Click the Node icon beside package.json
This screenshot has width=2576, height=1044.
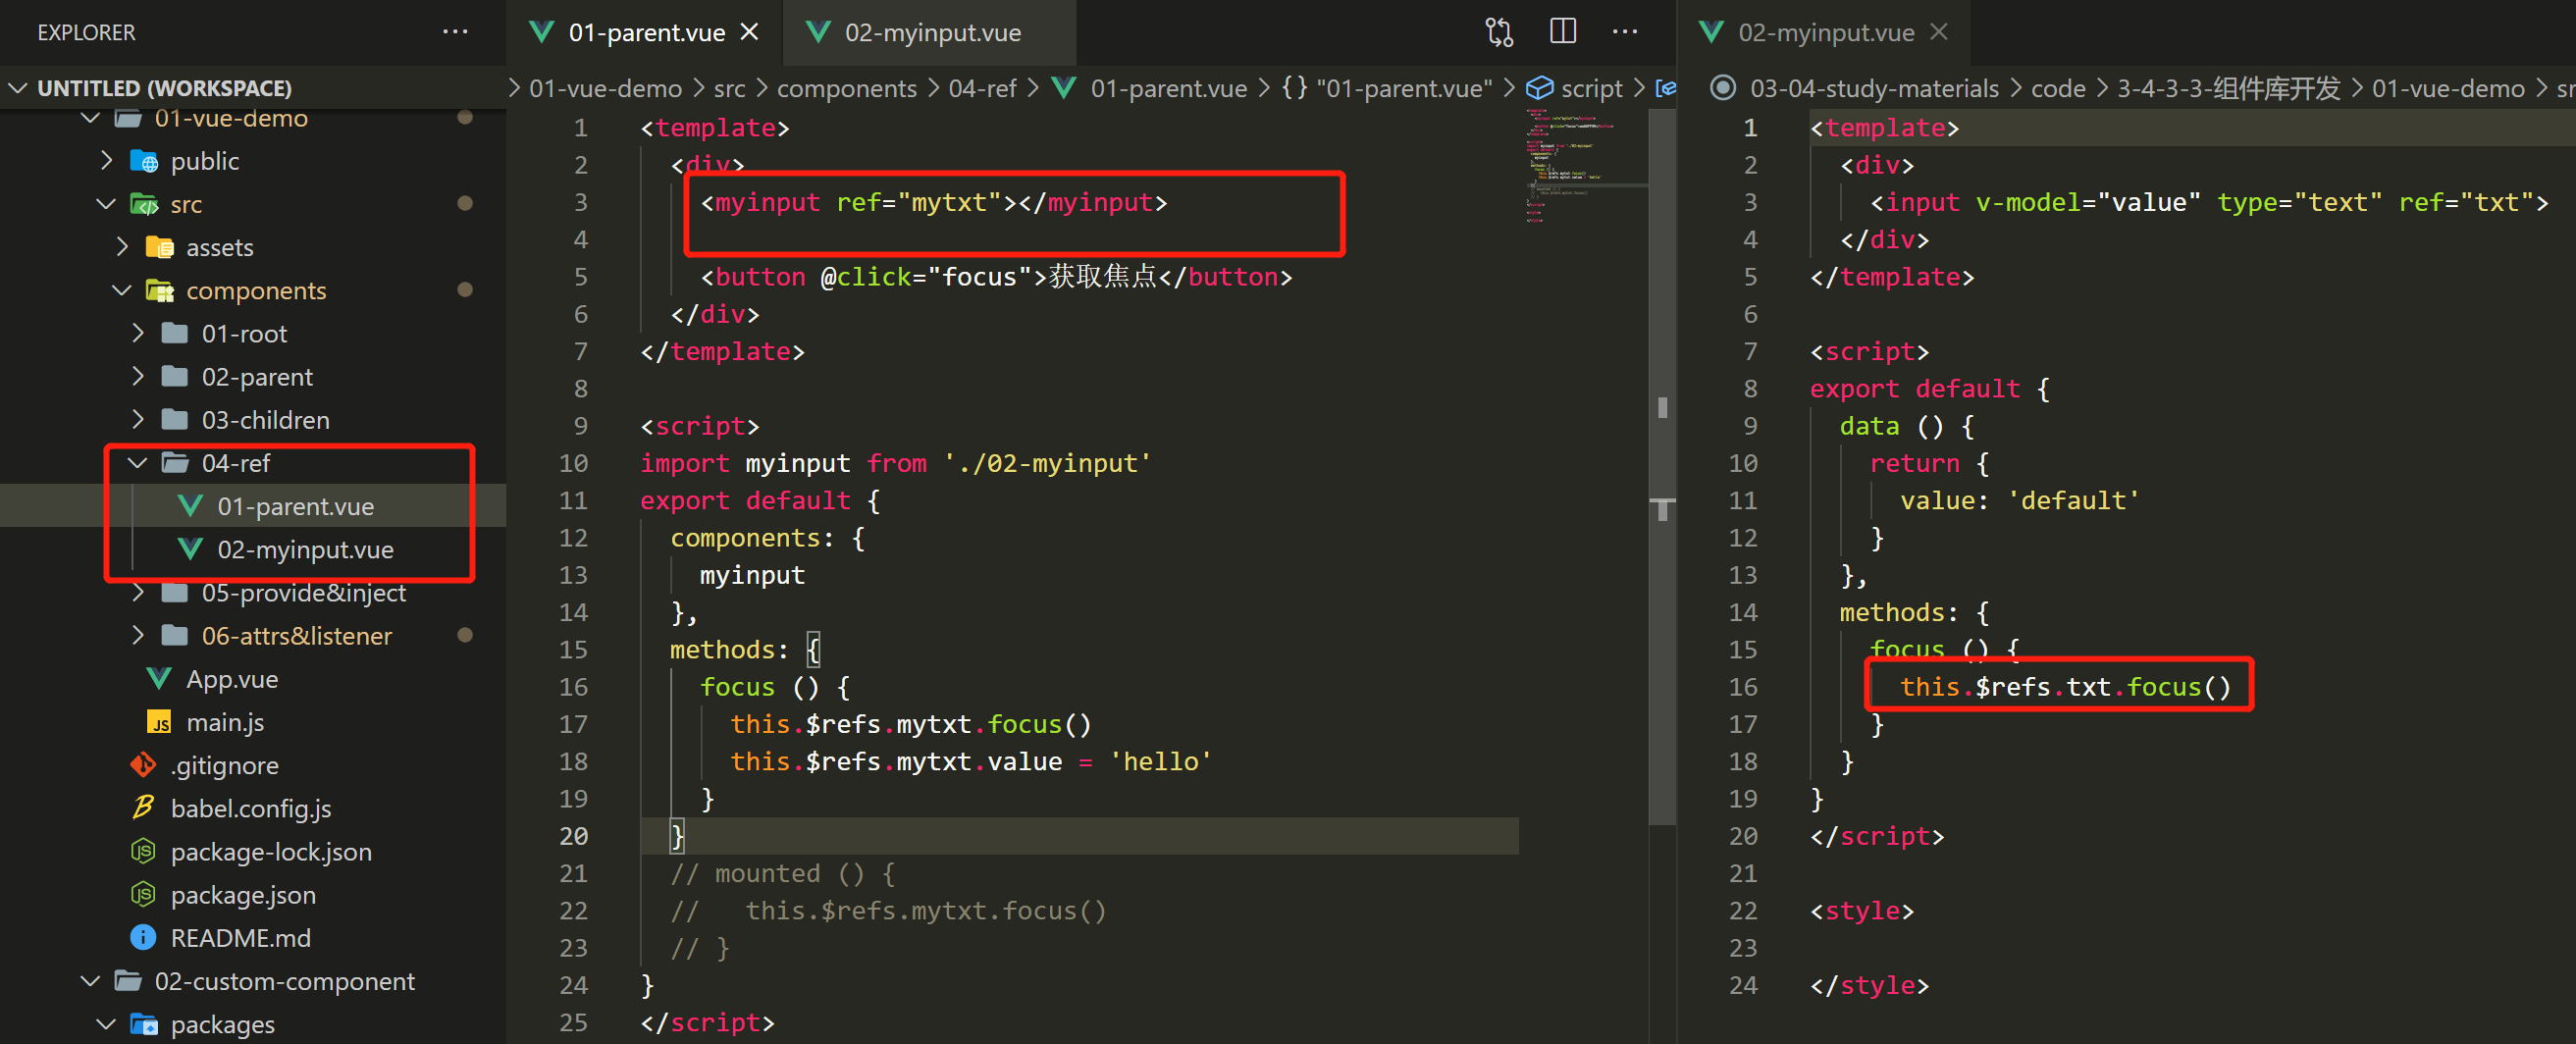[x=143, y=894]
